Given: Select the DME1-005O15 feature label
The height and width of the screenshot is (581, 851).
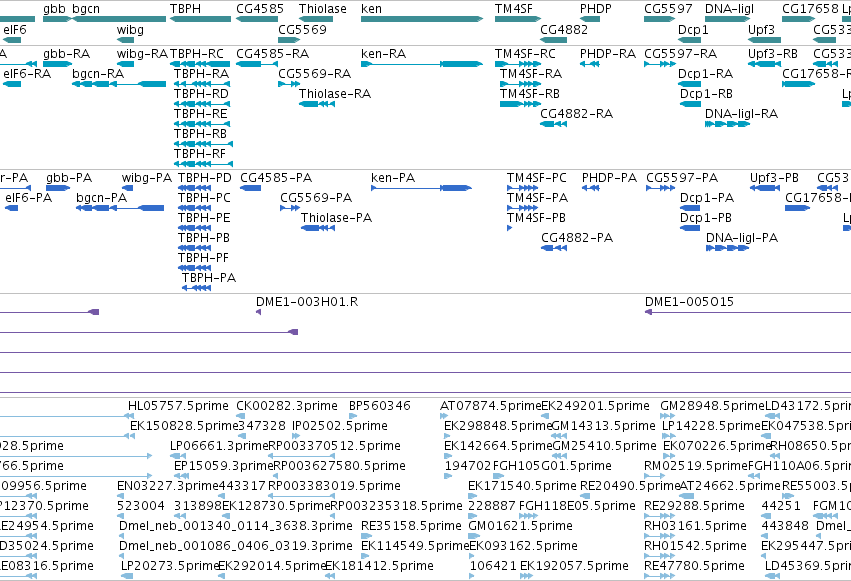Looking at the screenshot, I should pyautogui.click(x=689, y=302).
